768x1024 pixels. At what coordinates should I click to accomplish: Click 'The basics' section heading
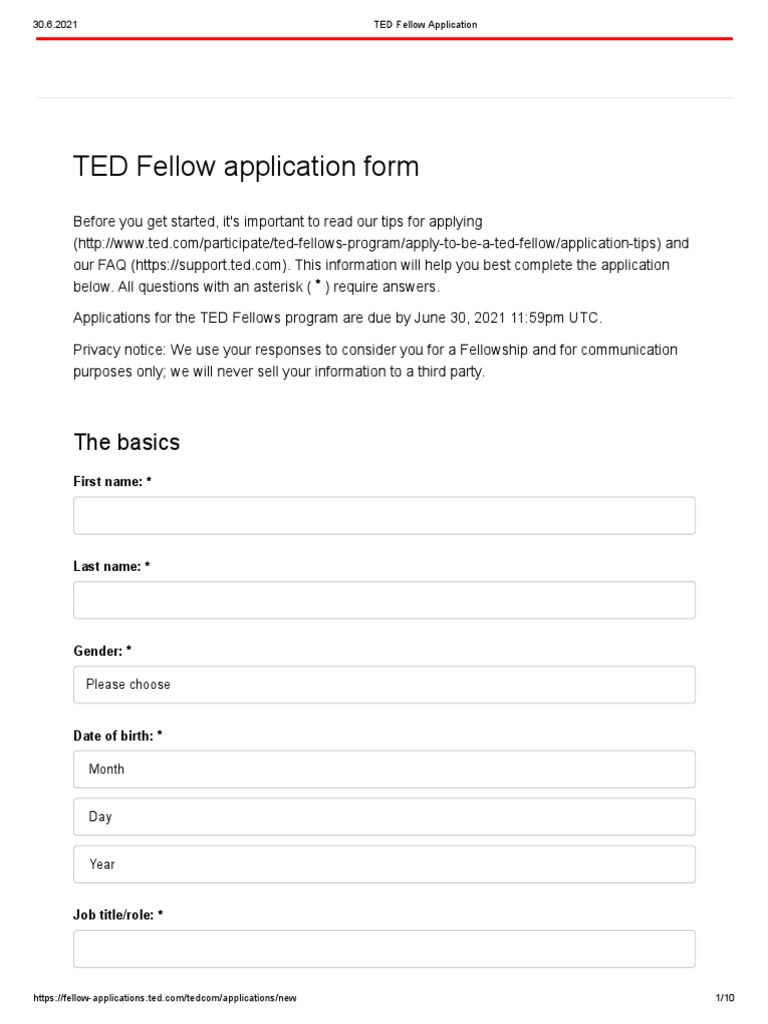[x=126, y=442]
